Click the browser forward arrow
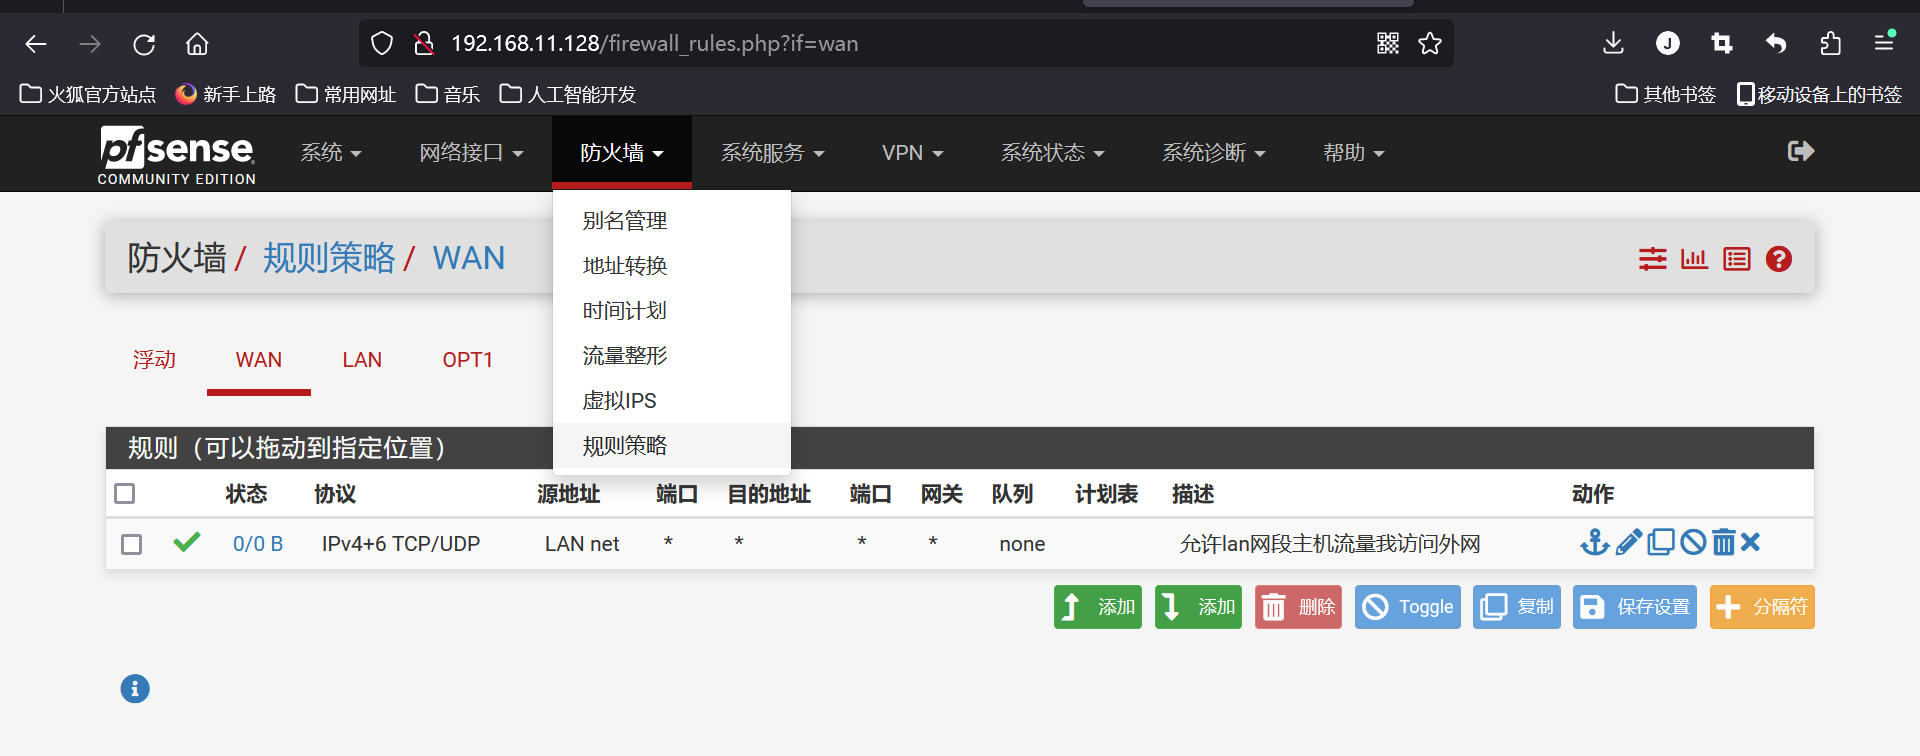1920x756 pixels. pos(90,44)
